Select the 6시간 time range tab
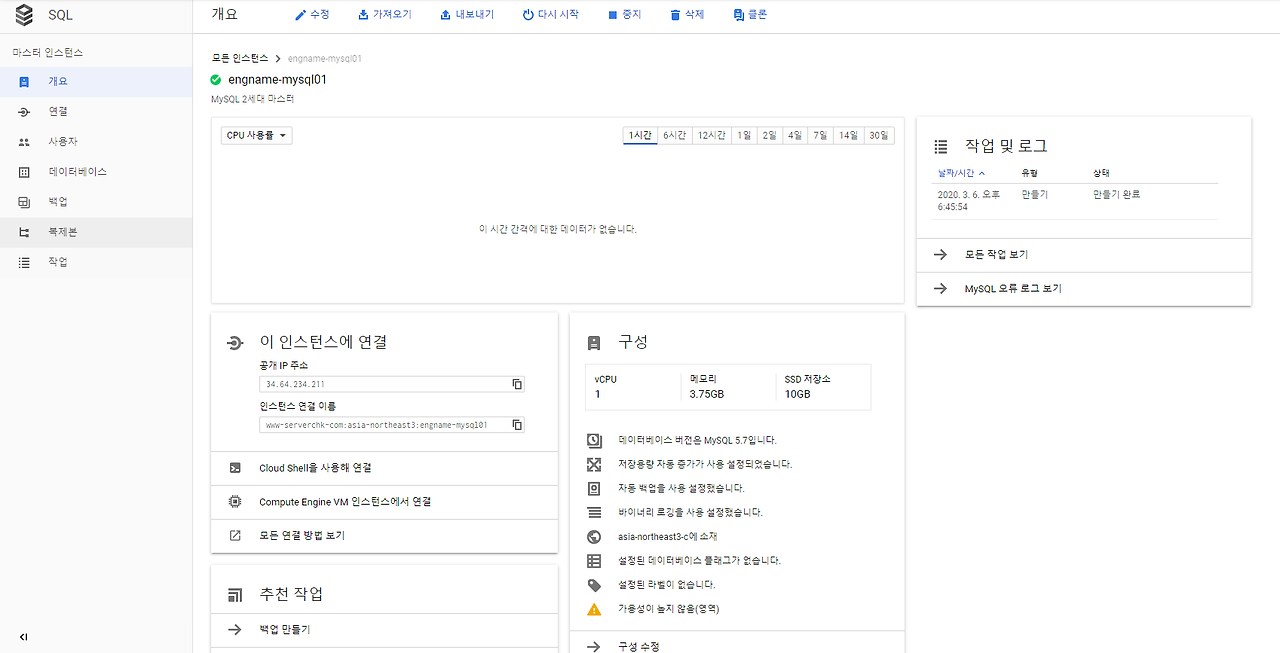Viewport: 1280px width, 653px height. [674, 135]
